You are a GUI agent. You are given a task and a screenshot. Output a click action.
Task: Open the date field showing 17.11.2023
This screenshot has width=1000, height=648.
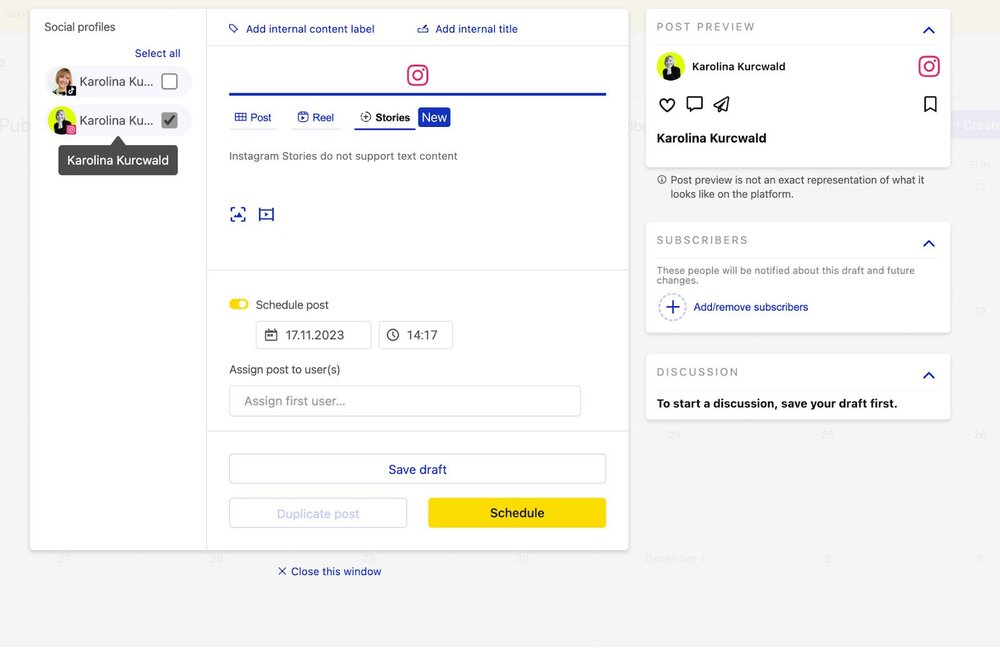click(x=313, y=335)
